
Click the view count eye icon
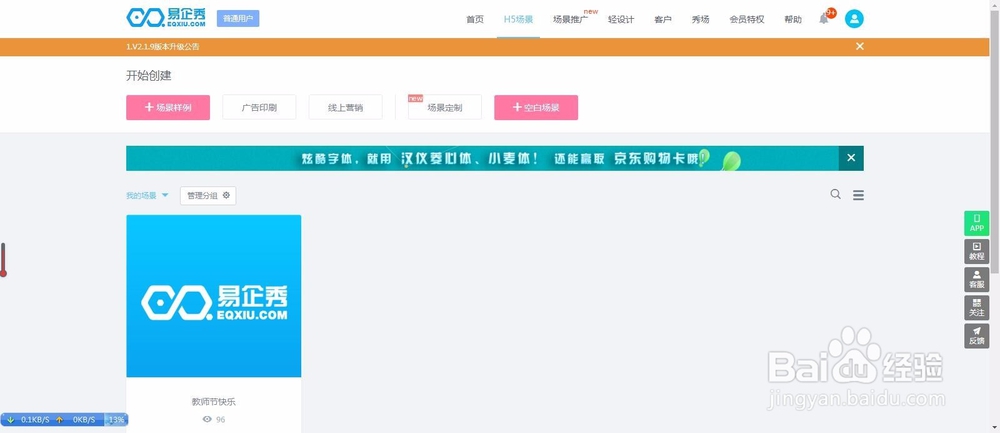tap(207, 420)
